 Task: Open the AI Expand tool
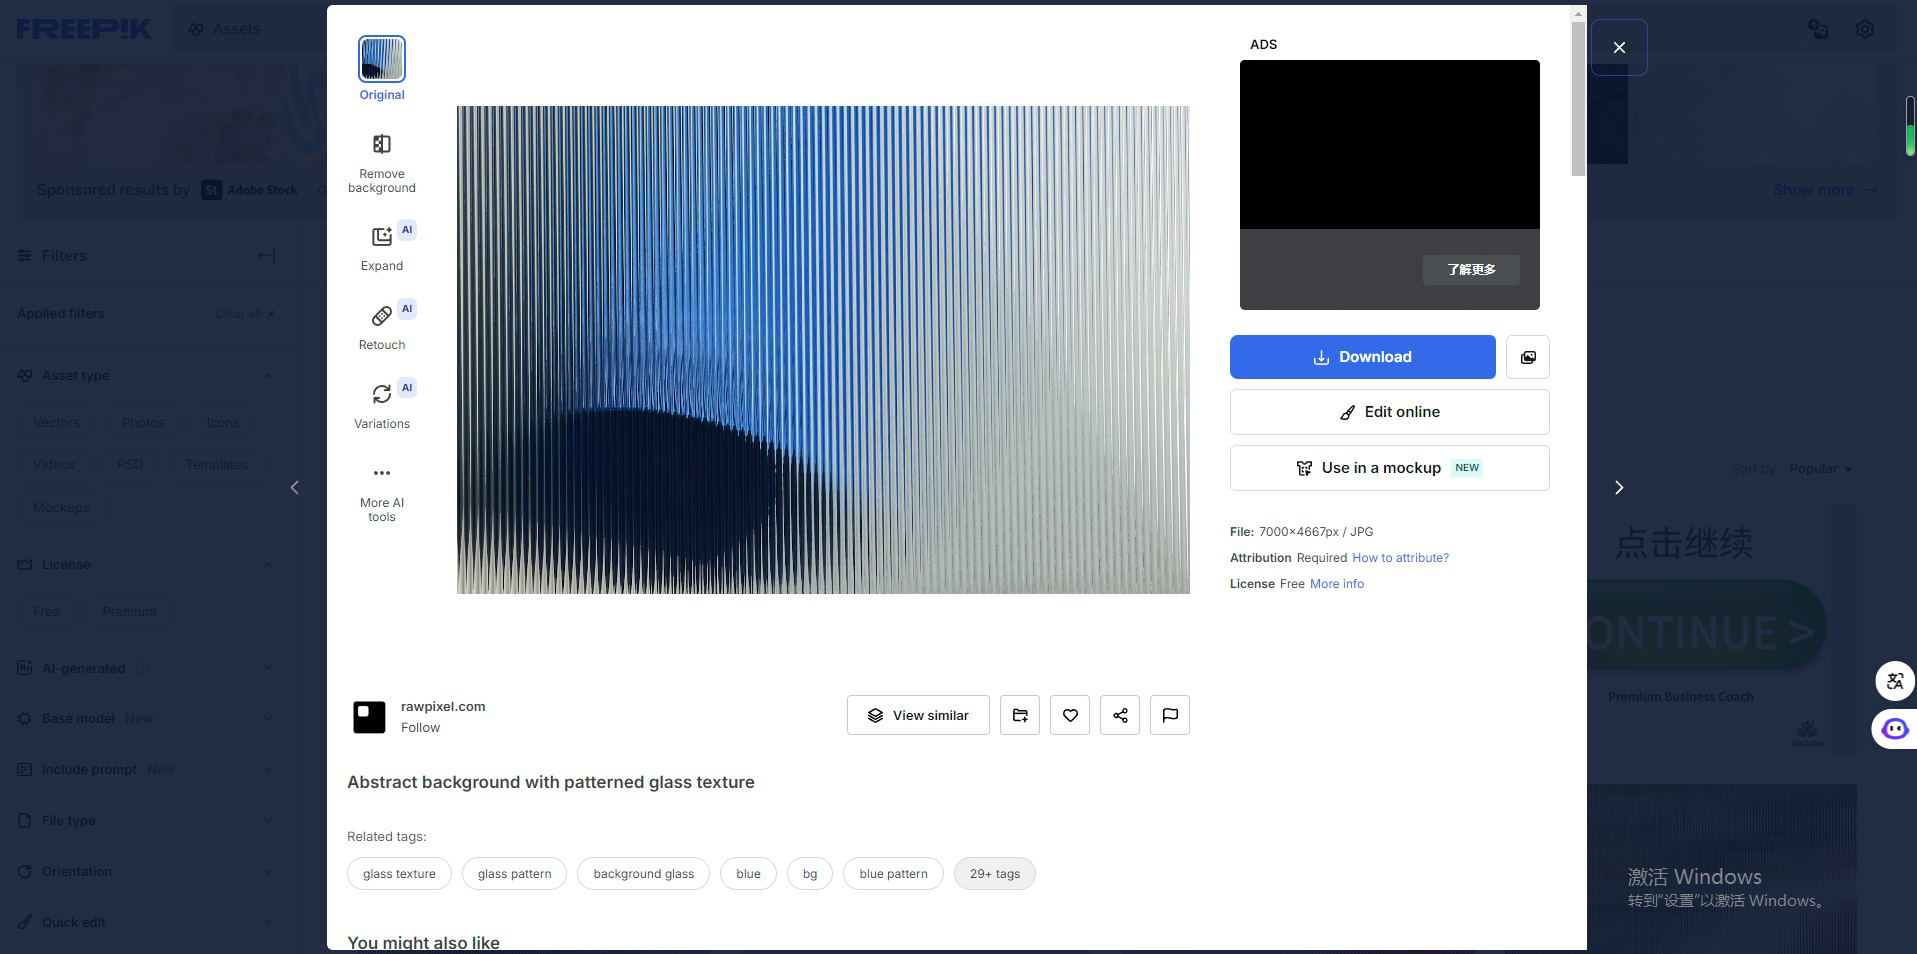click(382, 247)
